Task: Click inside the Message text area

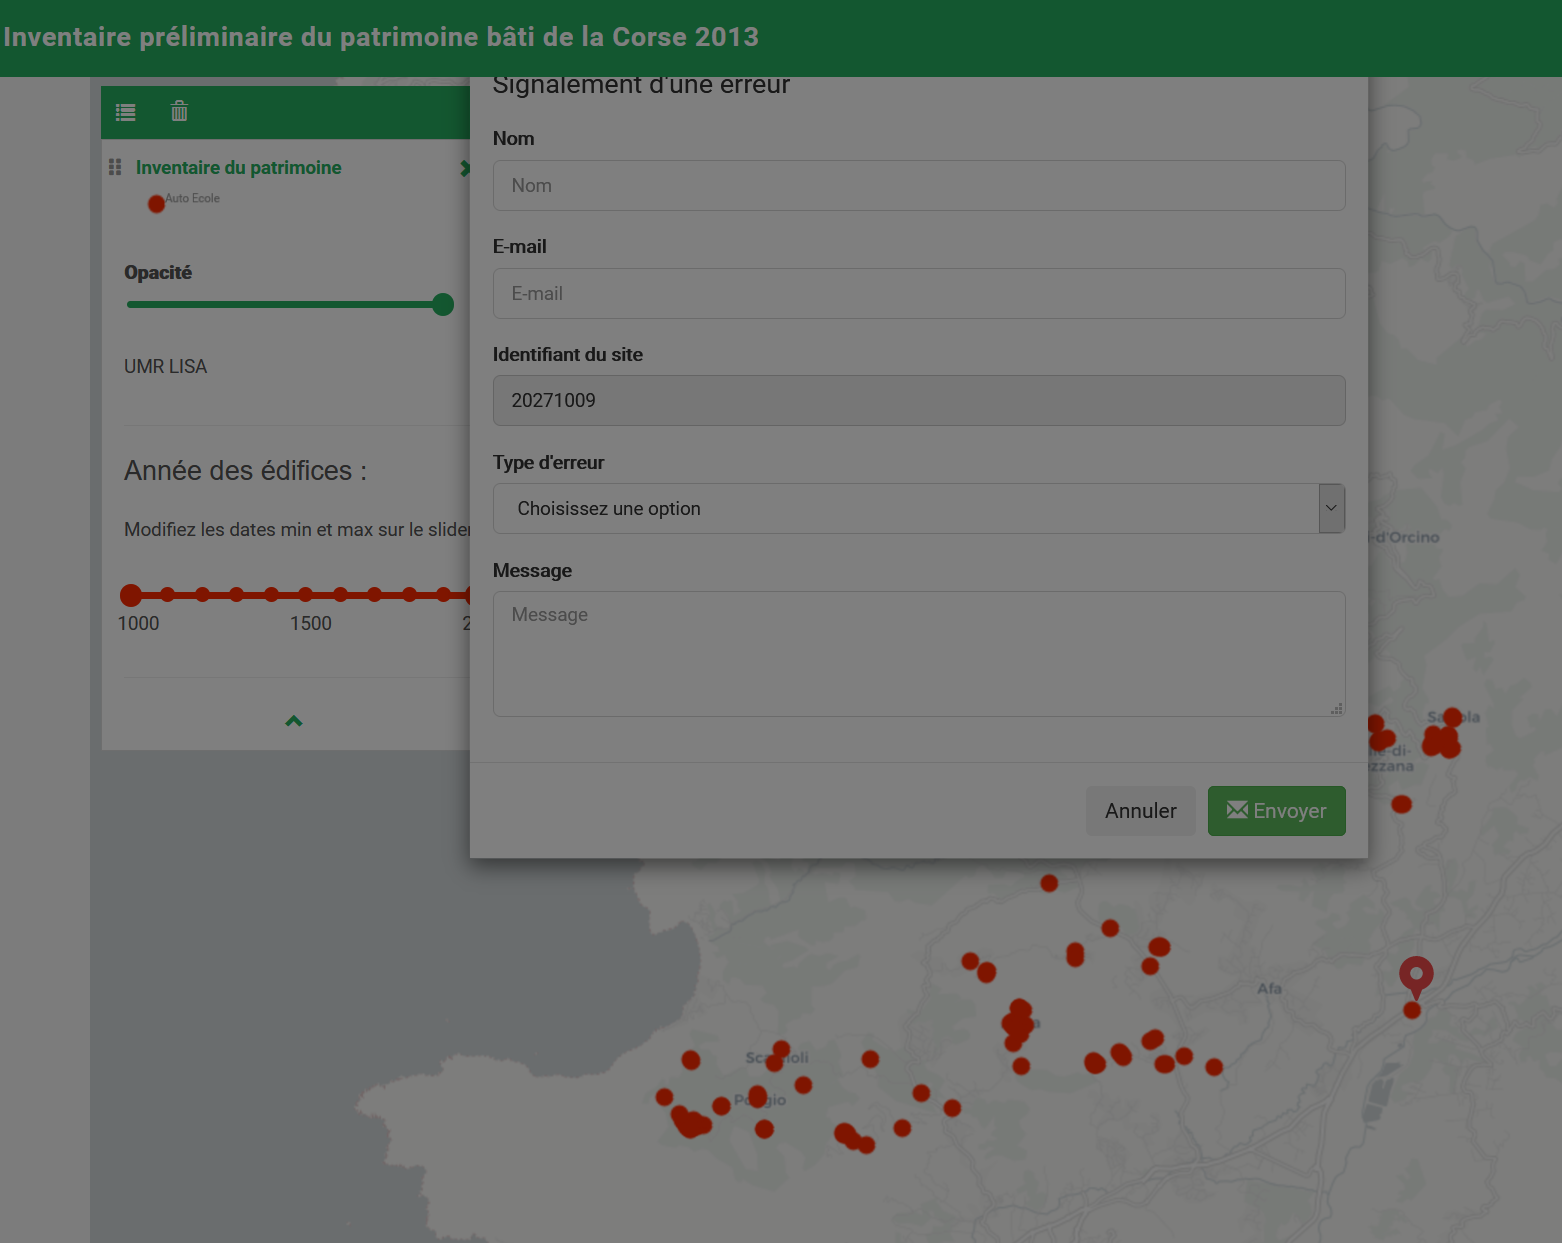Action: coord(918,653)
